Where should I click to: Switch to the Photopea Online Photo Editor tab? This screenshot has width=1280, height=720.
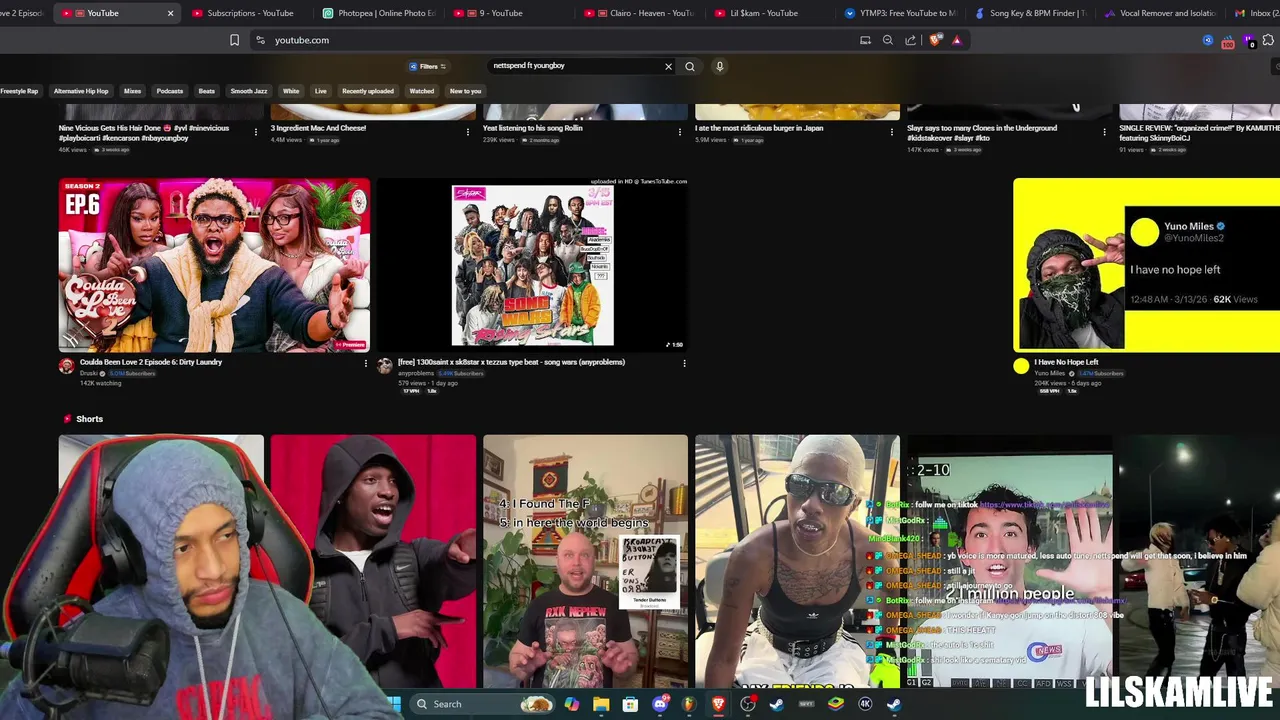(380, 13)
